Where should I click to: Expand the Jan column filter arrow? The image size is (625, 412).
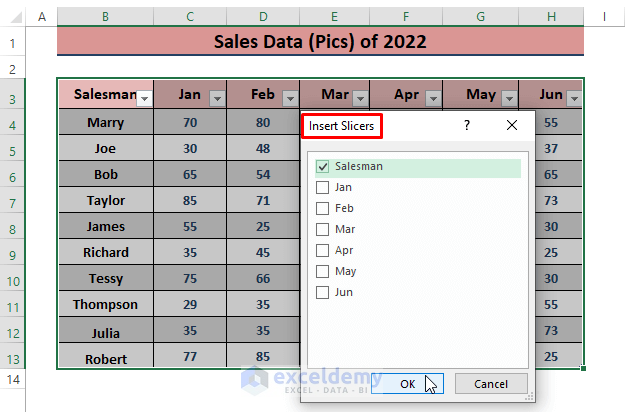[217, 98]
